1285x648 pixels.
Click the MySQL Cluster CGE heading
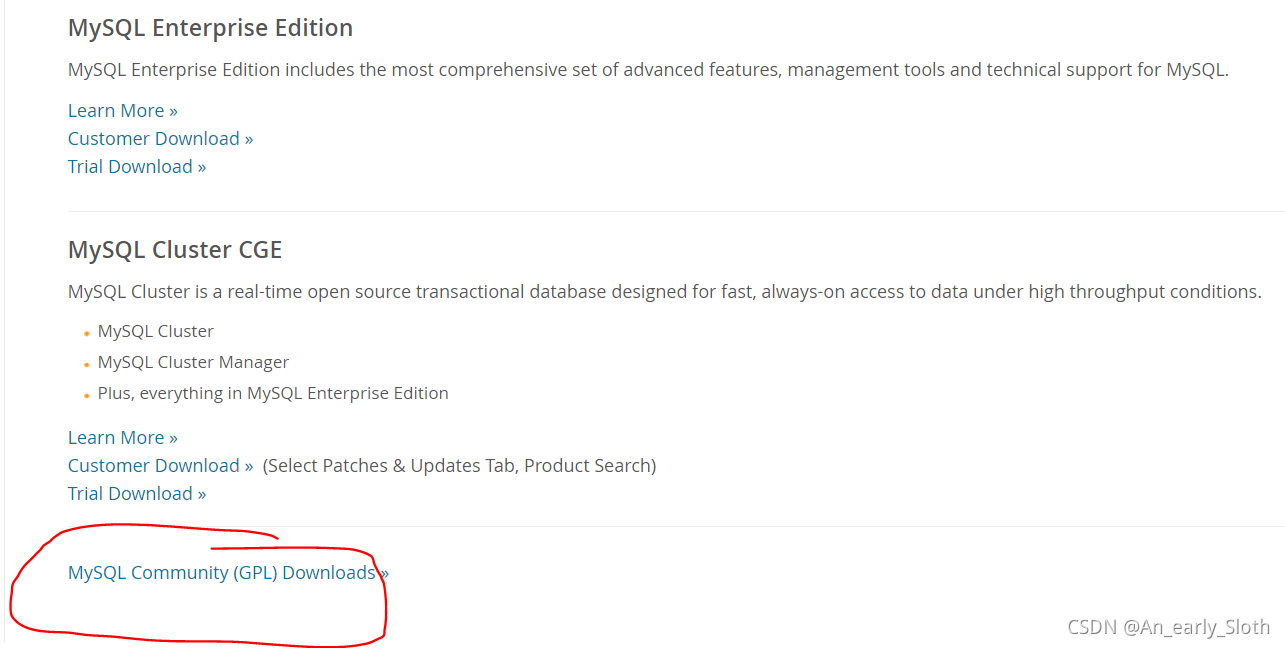(175, 249)
